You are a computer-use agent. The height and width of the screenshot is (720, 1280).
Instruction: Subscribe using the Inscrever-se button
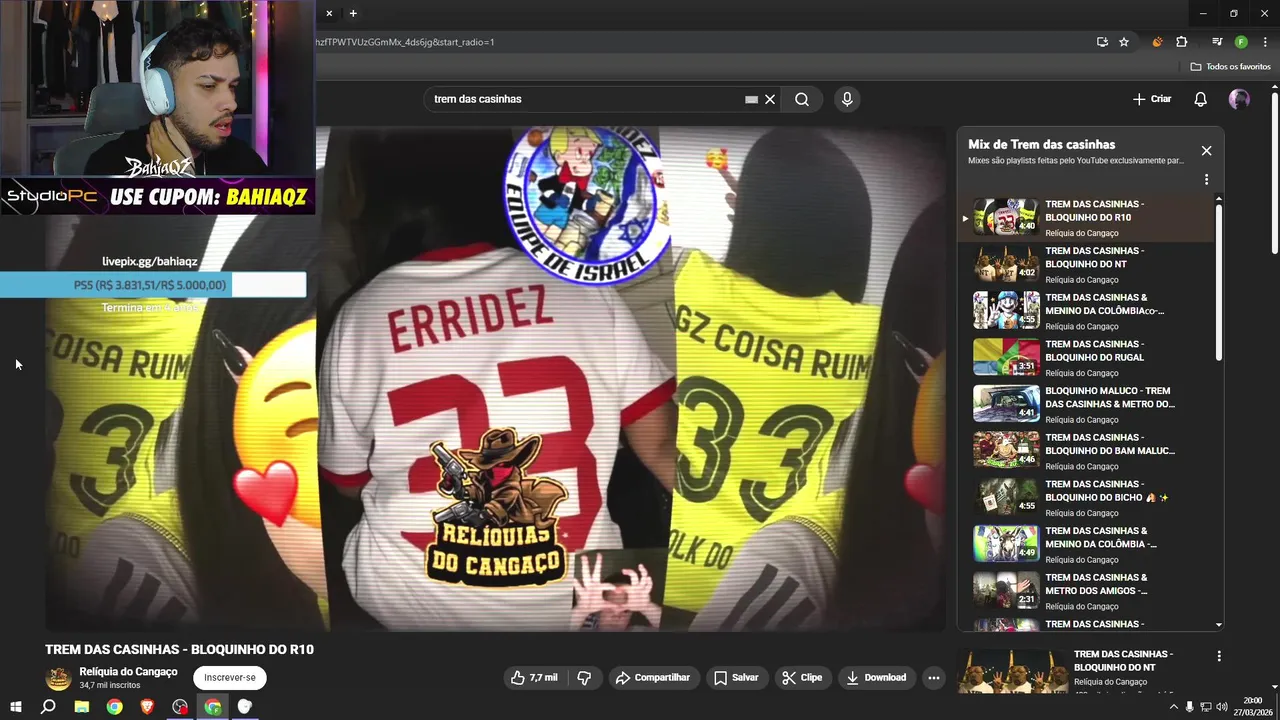(x=230, y=677)
